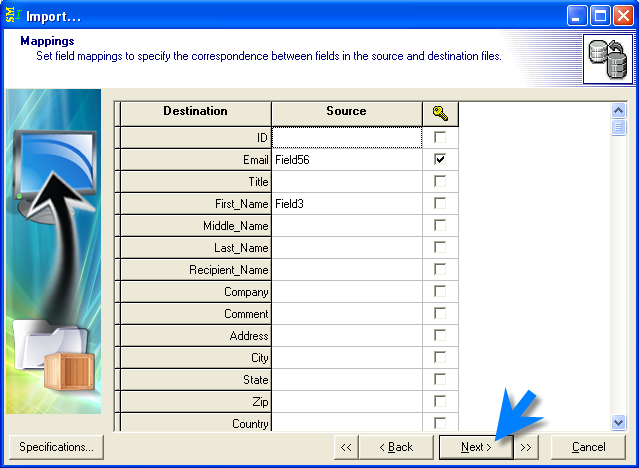This screenshot has width=639, height=468.
Task: Select the Source cell for Middle_Name
Action: 347,225
